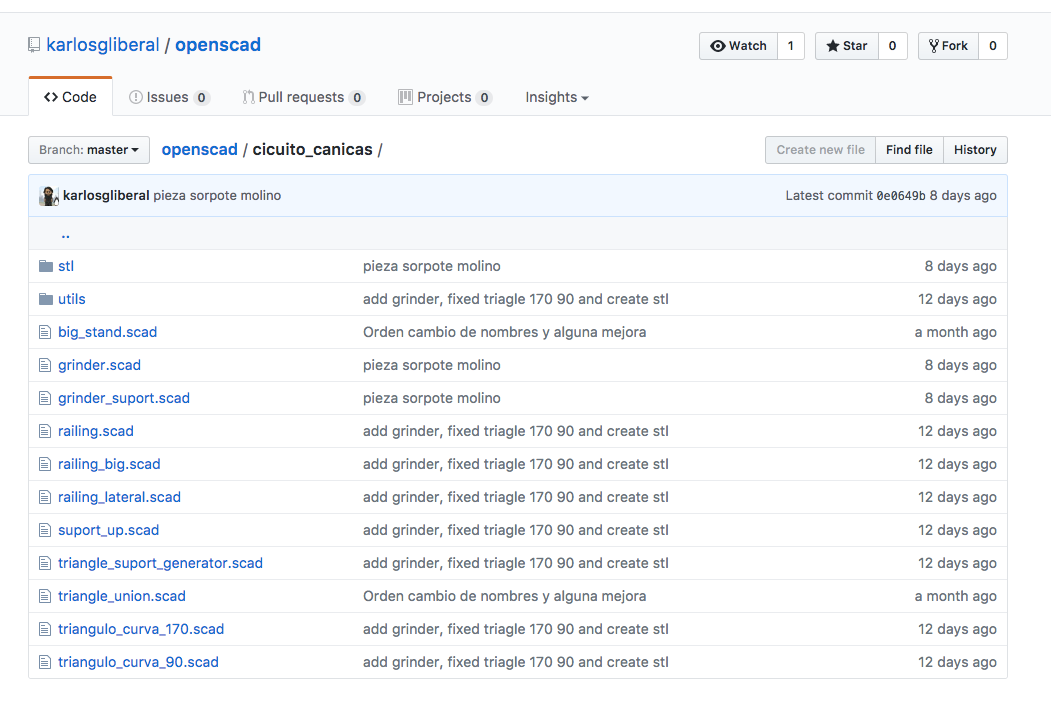Click the file icon beside triangle_union.scad
The height and width of the screenshot is (704, 1051).
click(45, 596)
